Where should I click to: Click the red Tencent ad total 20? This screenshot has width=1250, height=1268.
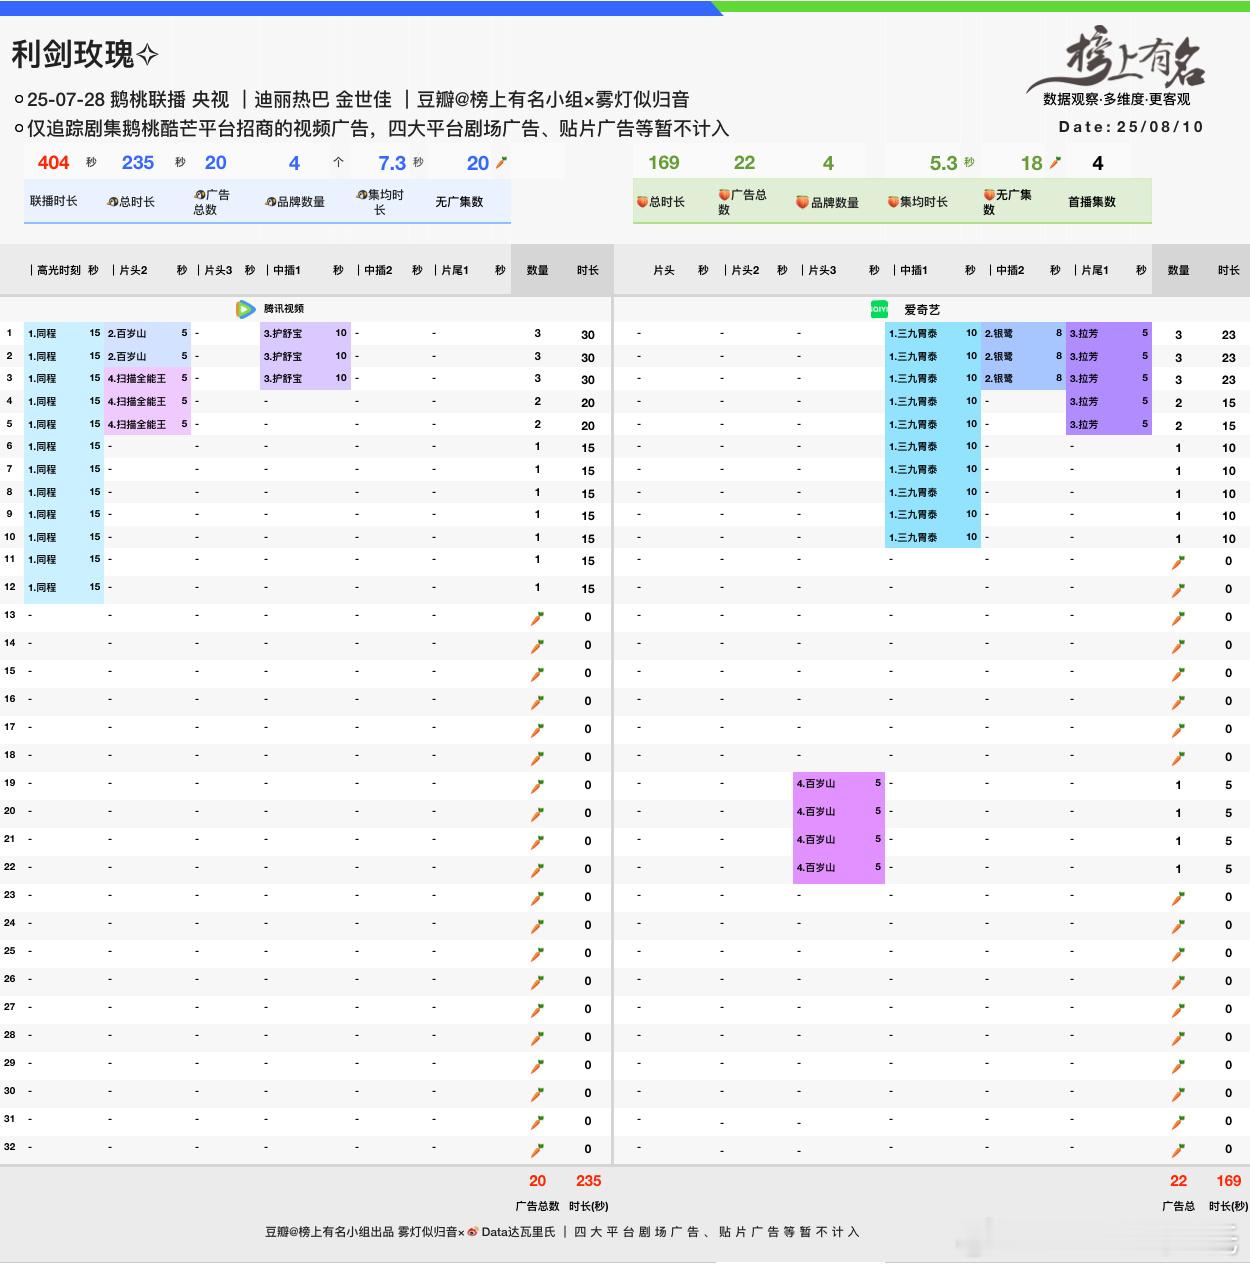537,1181
